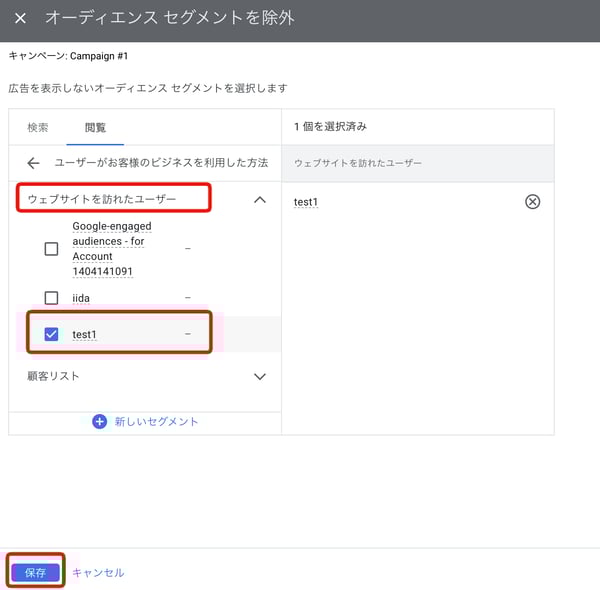Close the audience segment exclusion dialog

(x=20, y=19)
